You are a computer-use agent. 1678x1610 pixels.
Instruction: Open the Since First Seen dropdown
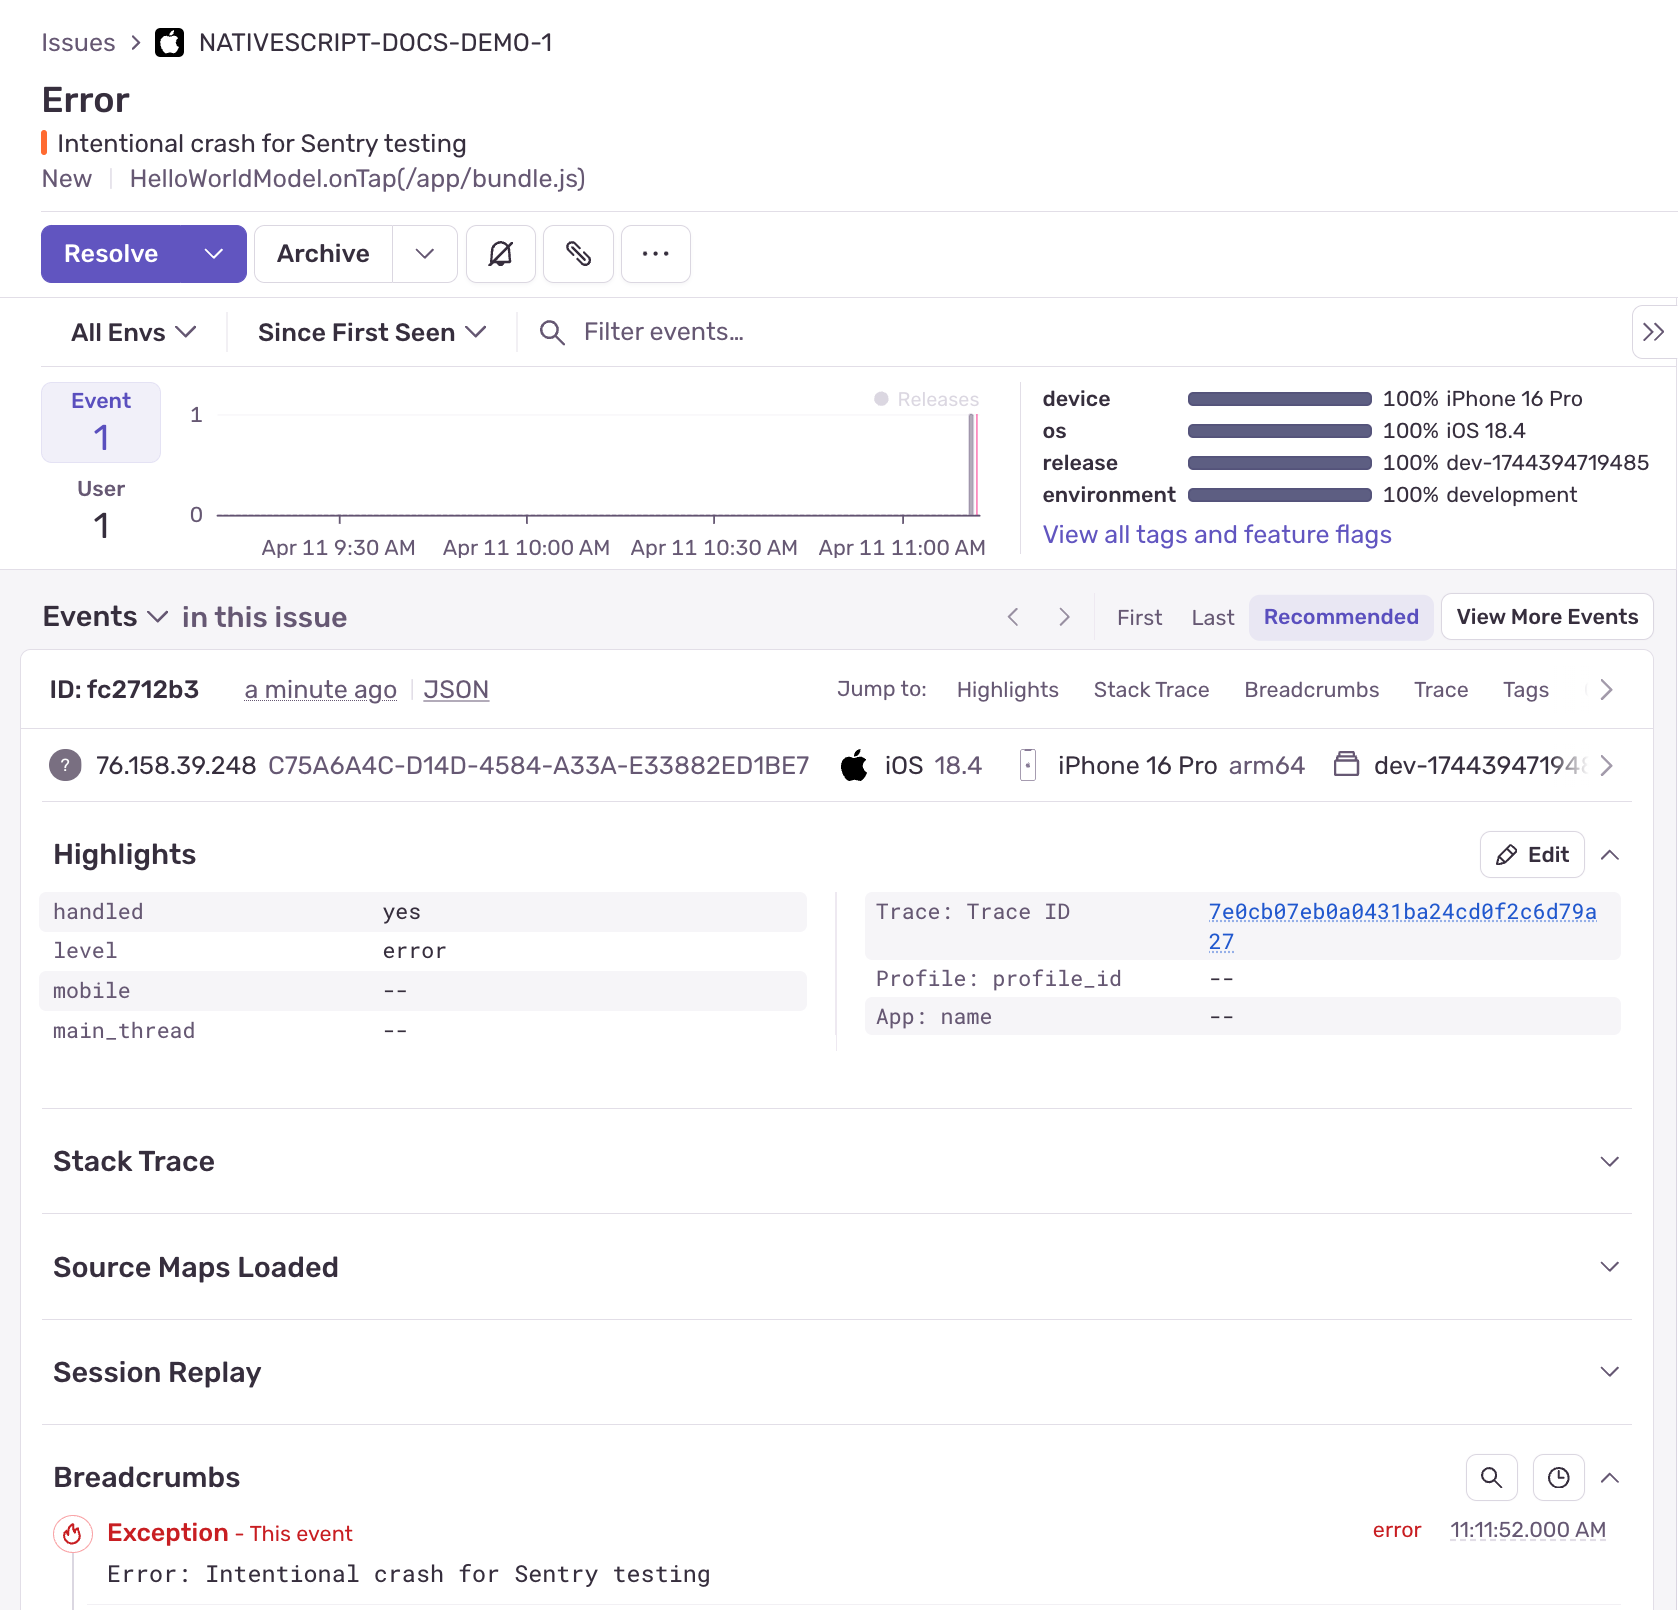tap(371, 331)
